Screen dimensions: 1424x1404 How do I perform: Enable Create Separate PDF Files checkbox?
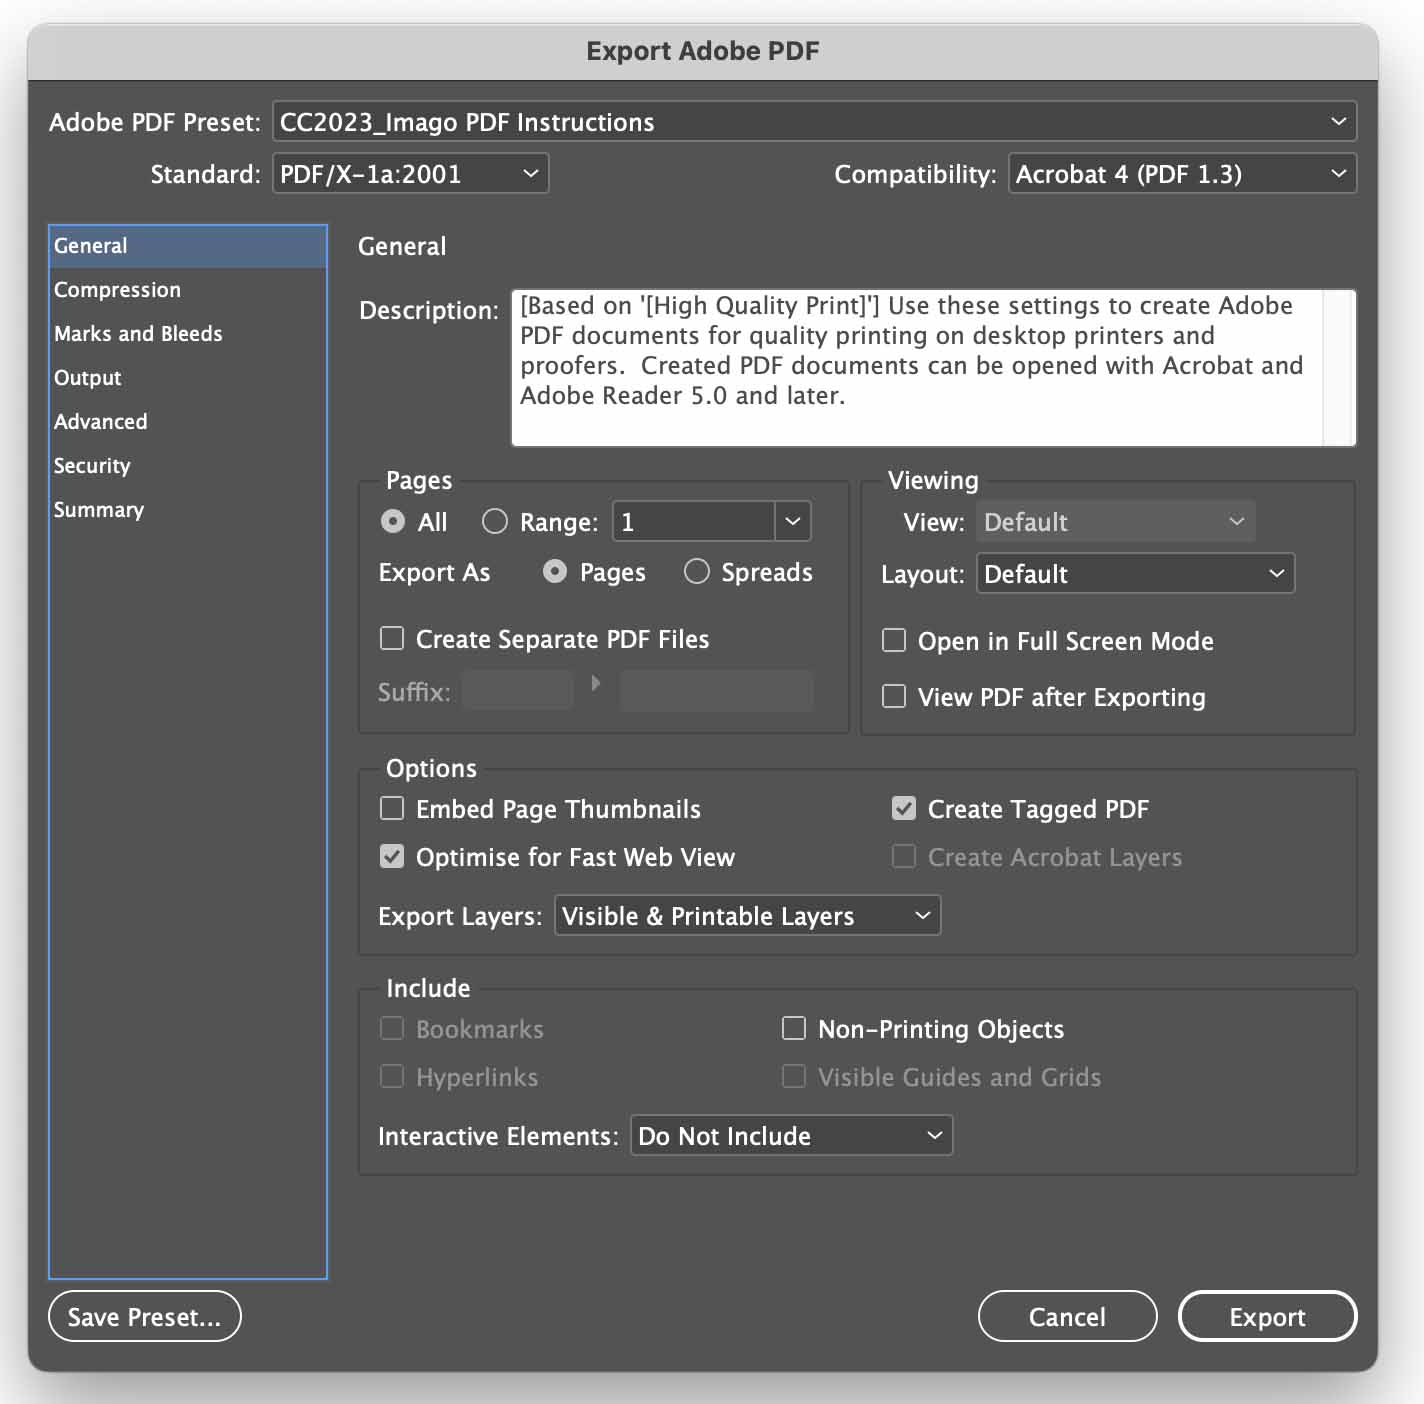(392, 639)
